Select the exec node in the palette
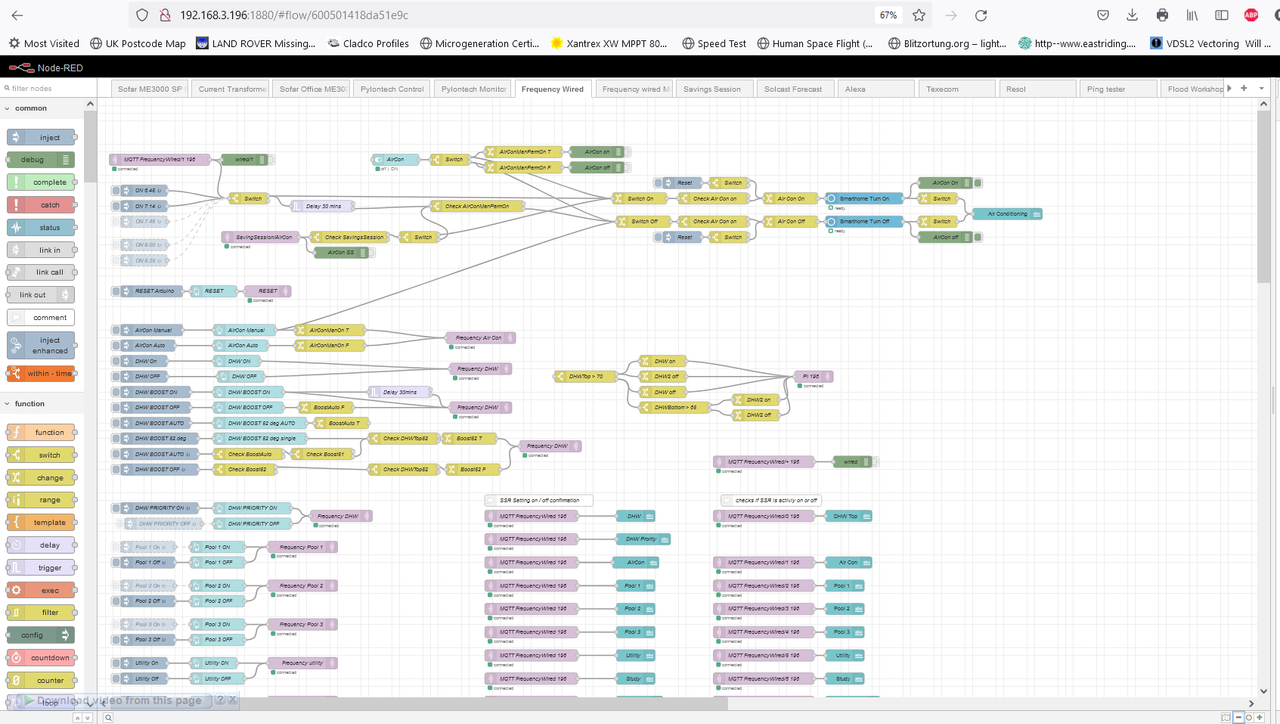This screenshot has width=1280, height=724. pyautogui.click(x=40, y=589)
